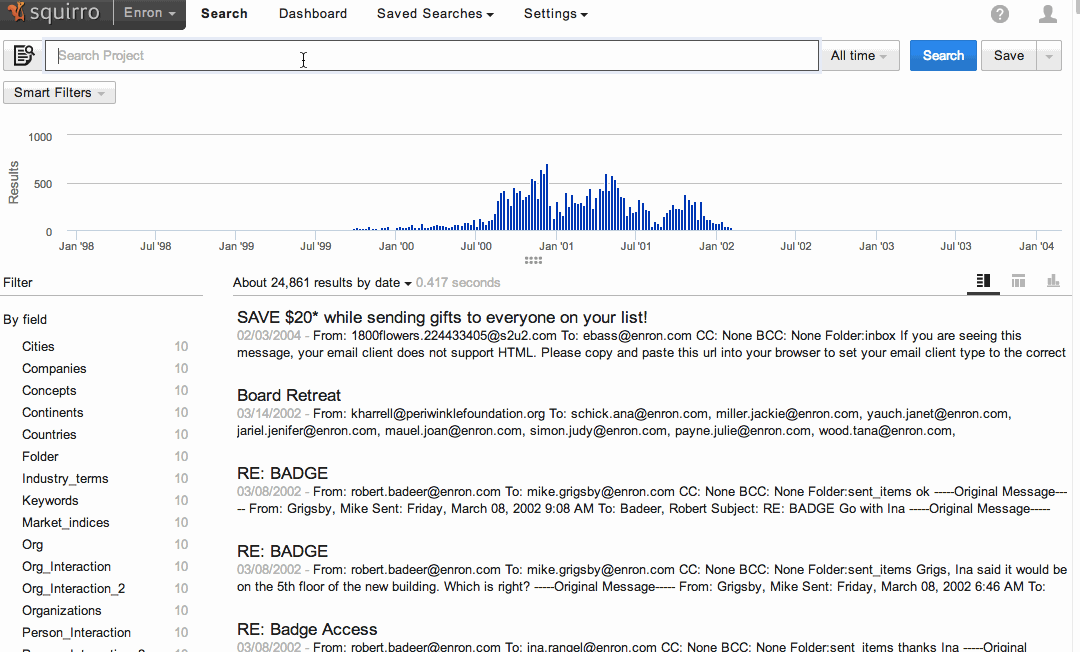Image resolution: width=1080 pixels, height=652 pixels.
Task: Open the Board Retreat result
Action: (x=289, y=395)
